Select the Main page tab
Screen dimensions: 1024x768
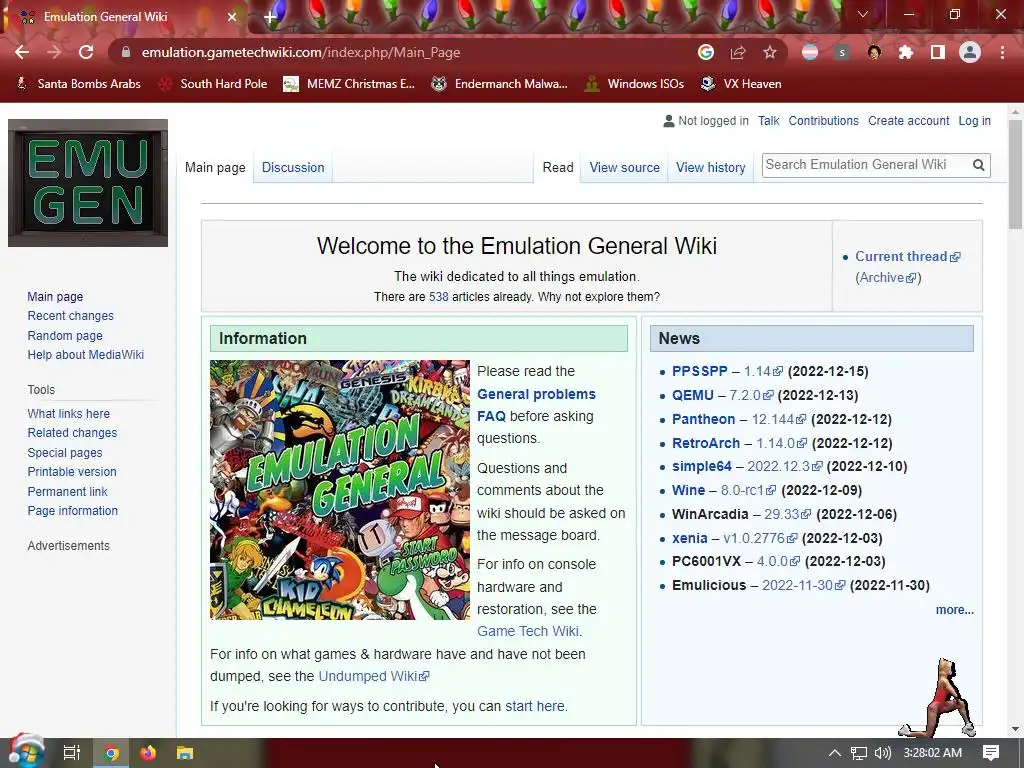click(215, 167)
